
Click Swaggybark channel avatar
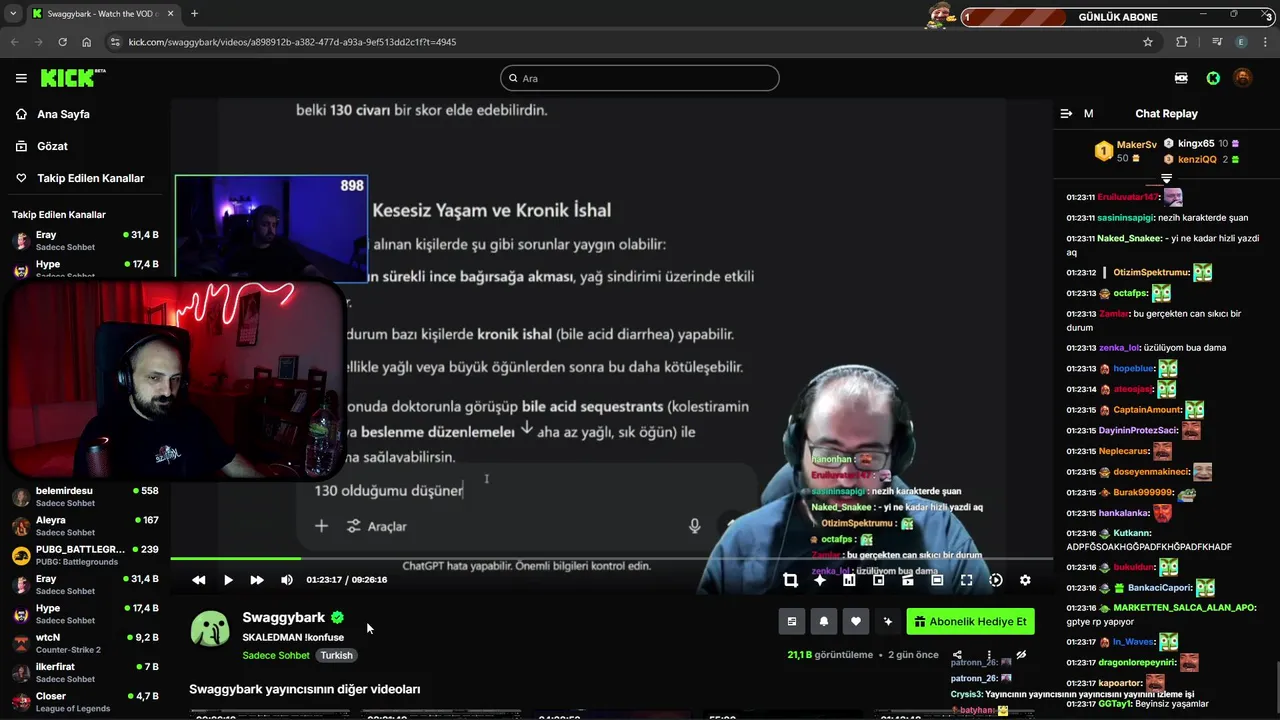coord(210,629)
